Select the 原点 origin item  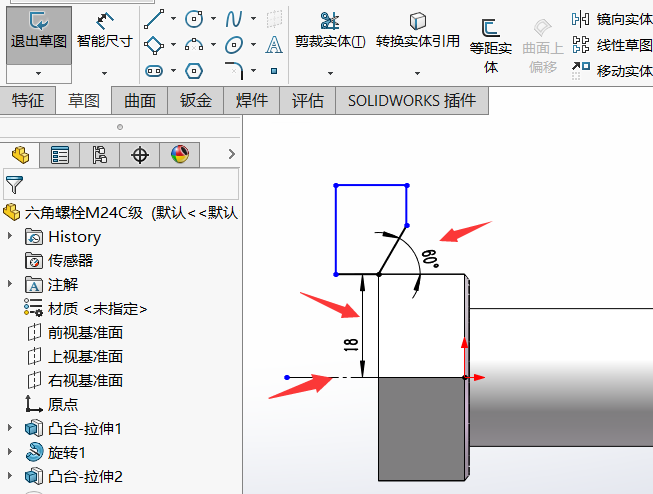(x=52, y=404)
